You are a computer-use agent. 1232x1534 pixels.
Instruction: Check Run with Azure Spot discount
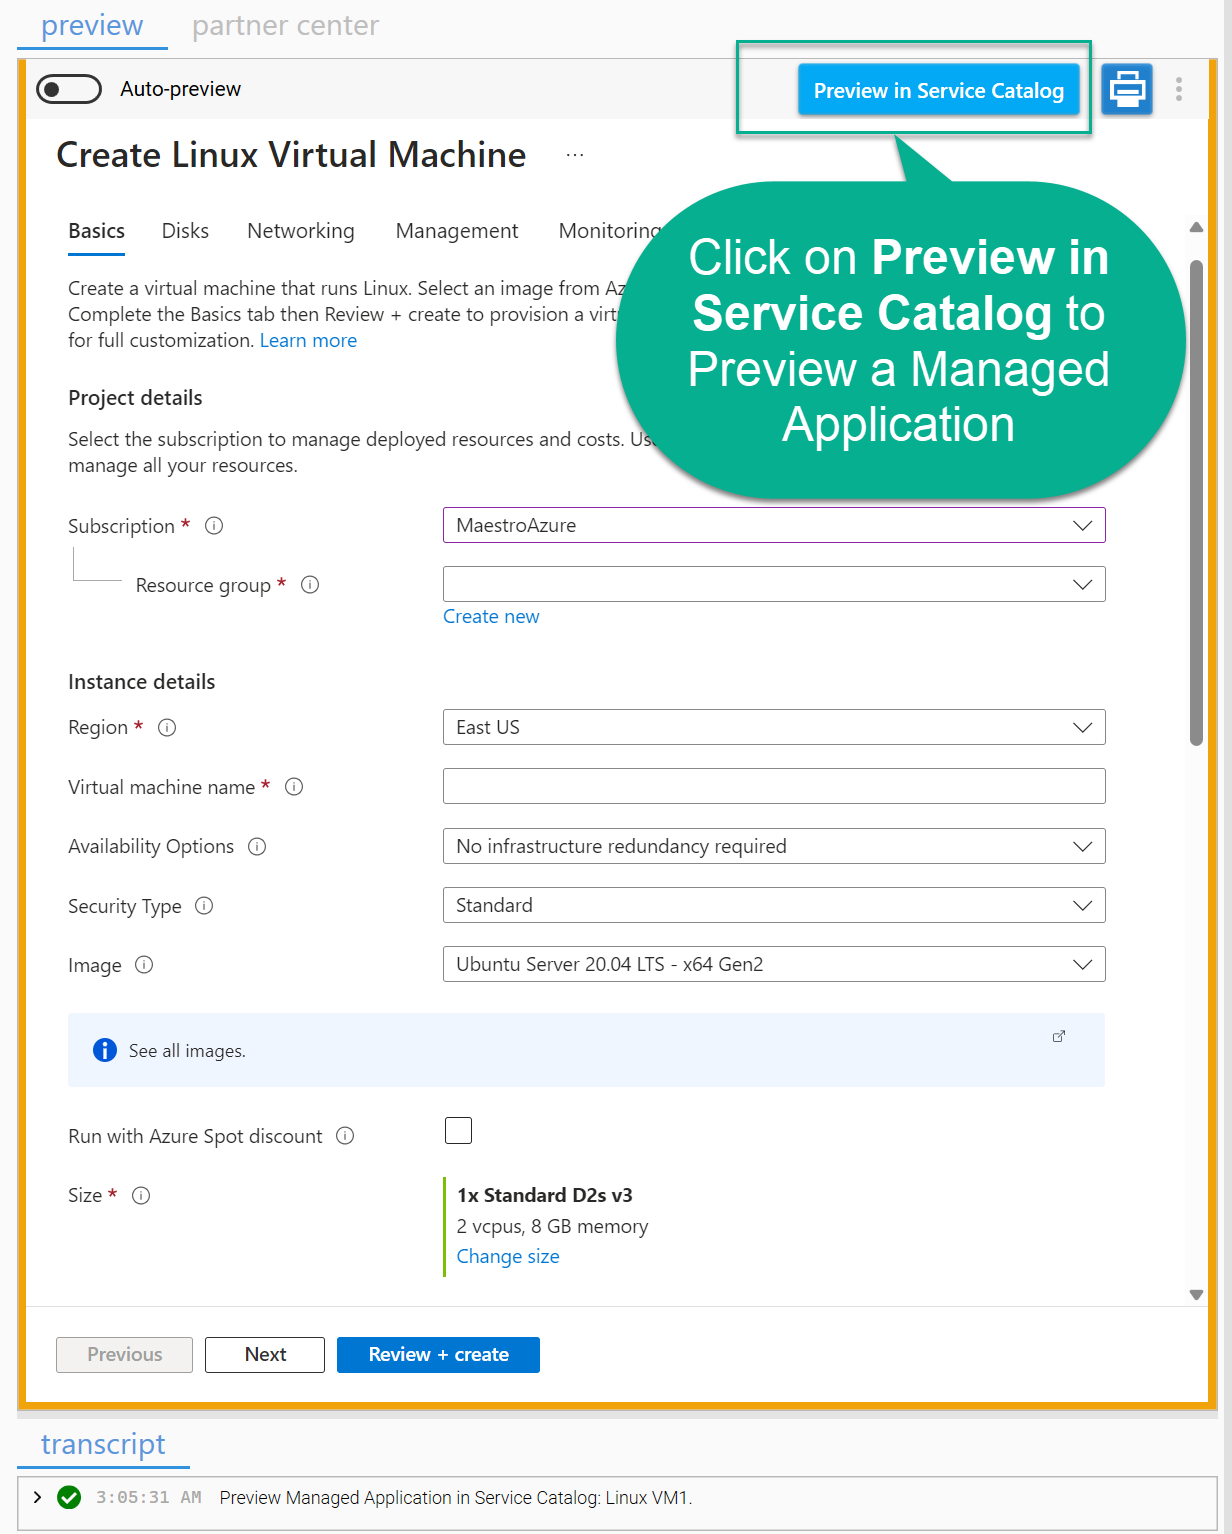pyautogui.click(x=458, y=1130)
